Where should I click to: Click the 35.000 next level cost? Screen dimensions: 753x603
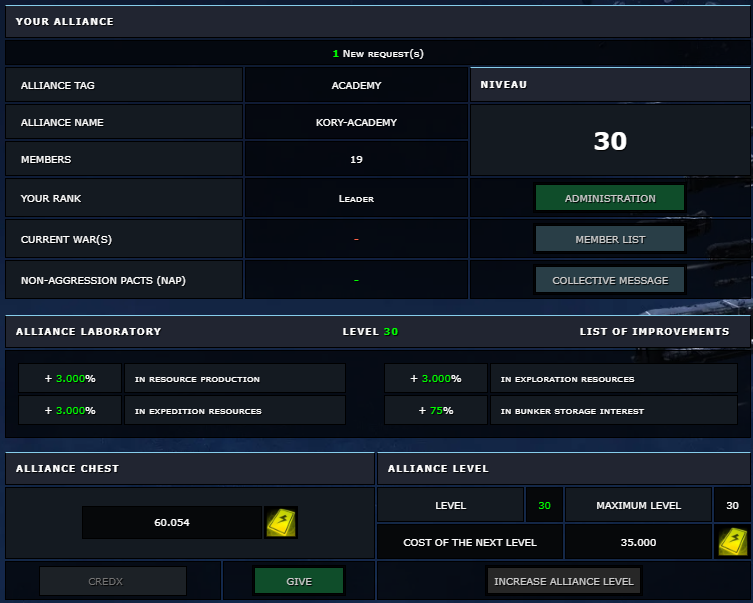click(638, 543)
